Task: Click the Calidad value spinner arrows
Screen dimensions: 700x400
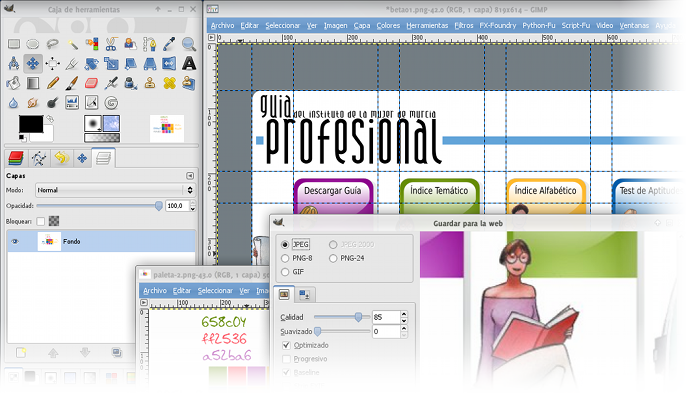Action: 404,317
